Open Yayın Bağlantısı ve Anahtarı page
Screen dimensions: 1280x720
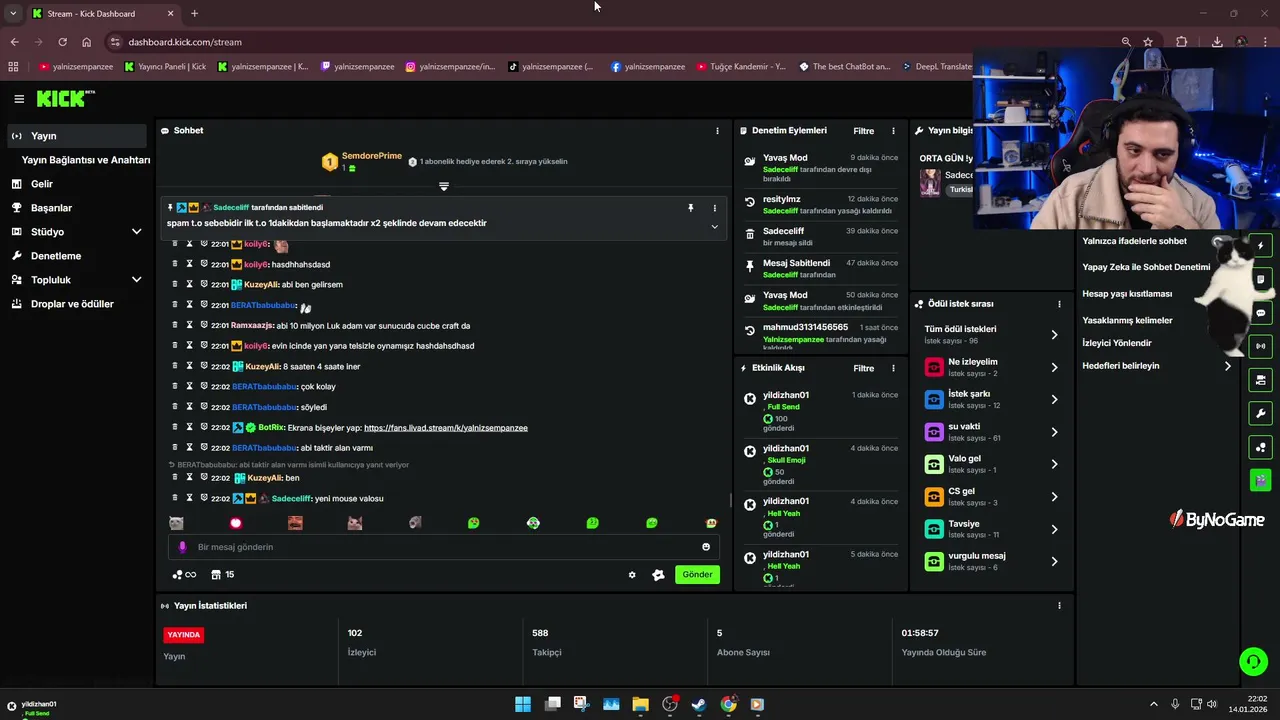[x=86, y=160]
